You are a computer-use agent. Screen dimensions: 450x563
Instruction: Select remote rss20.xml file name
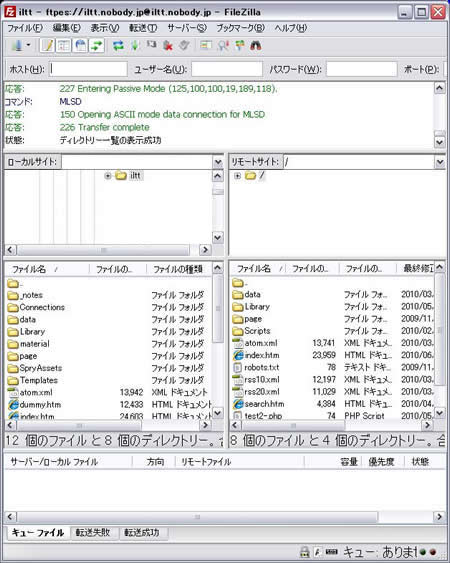[x=262, y=392]
